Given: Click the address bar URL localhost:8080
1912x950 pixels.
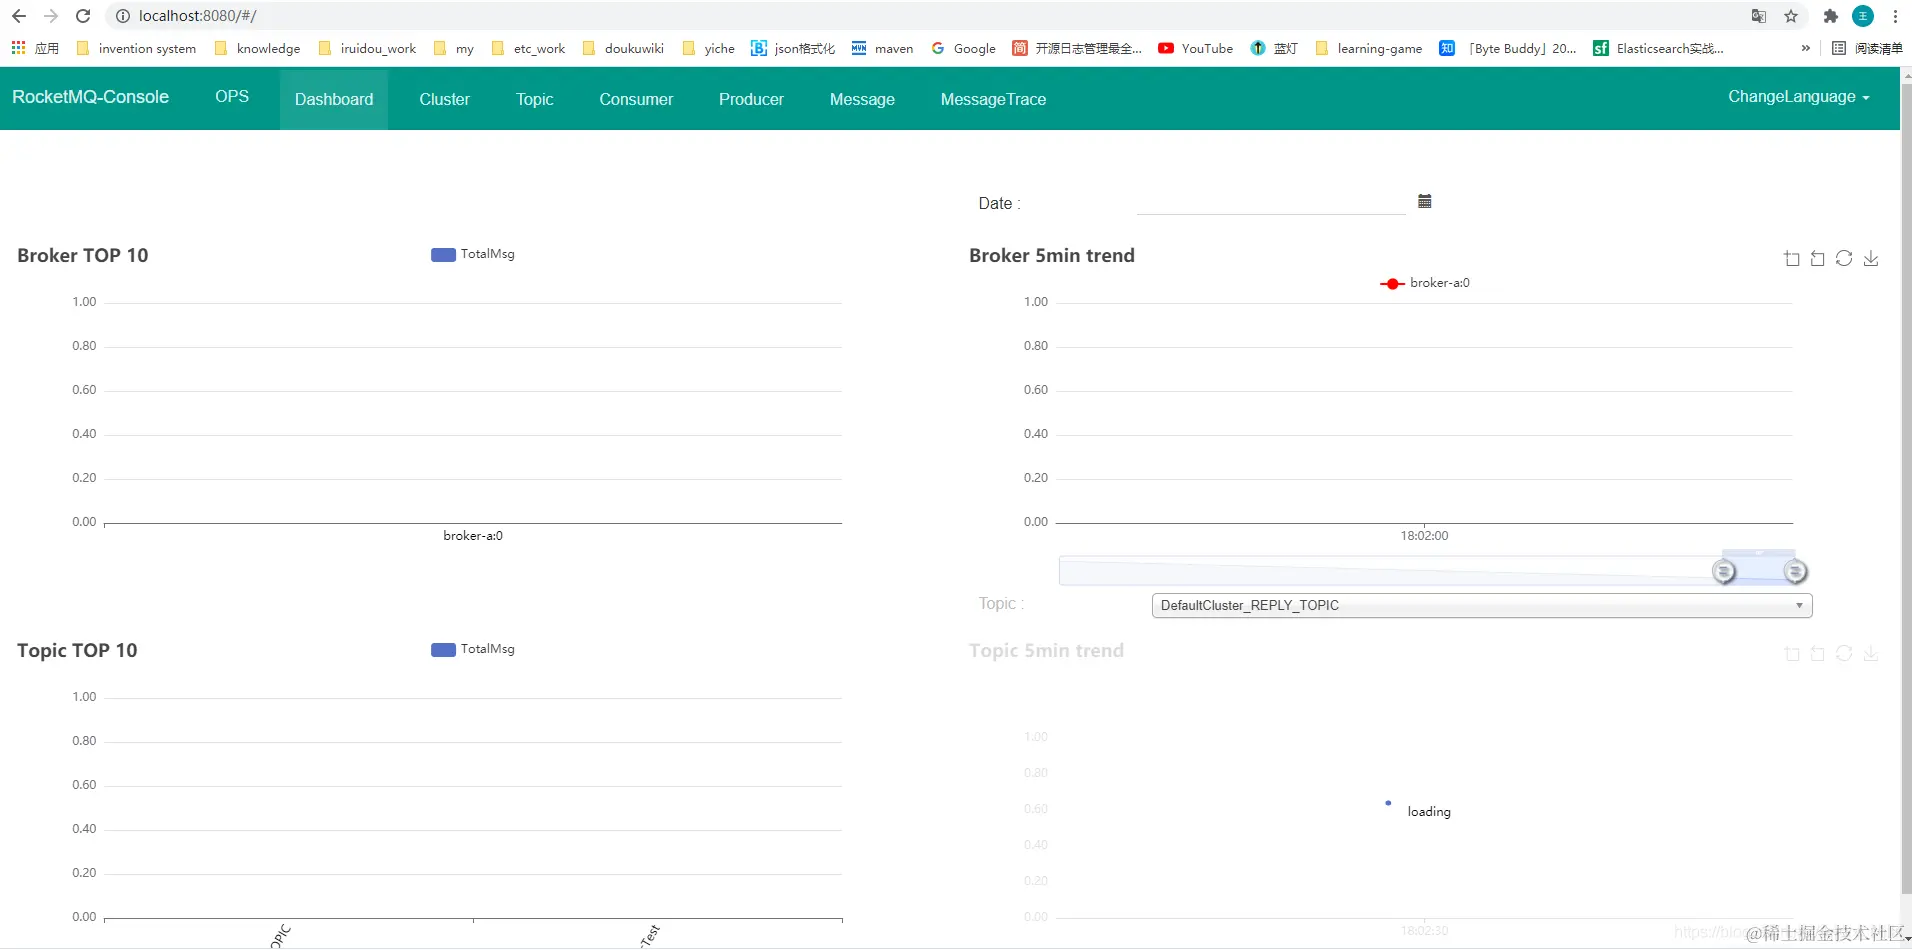Looking at the screenshot, I should (x=197, y=16).
